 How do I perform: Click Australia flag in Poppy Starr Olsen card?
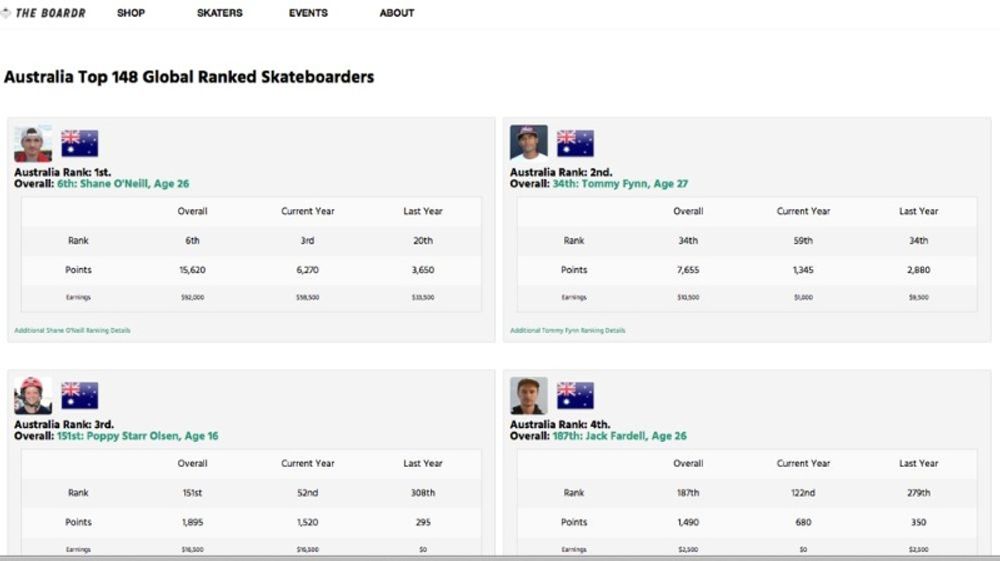[80, 395]
